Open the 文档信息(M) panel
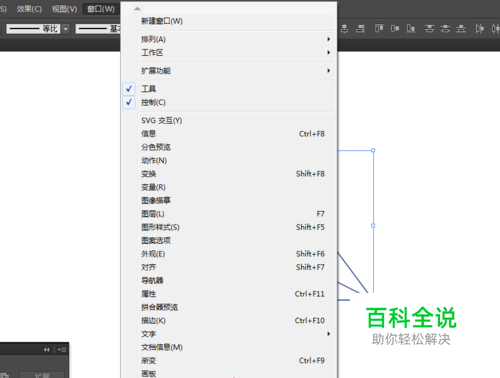The width and height of the screenshot is (500, 378). [x=230, y=347]
